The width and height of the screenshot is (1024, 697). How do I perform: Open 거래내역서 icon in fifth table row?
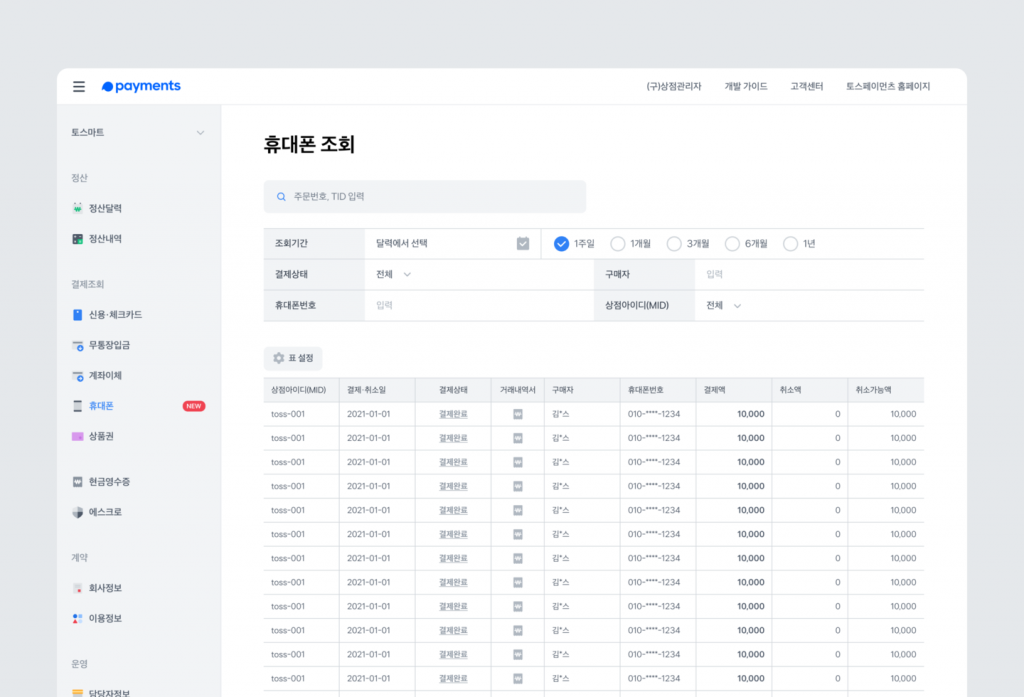(518, 510)
